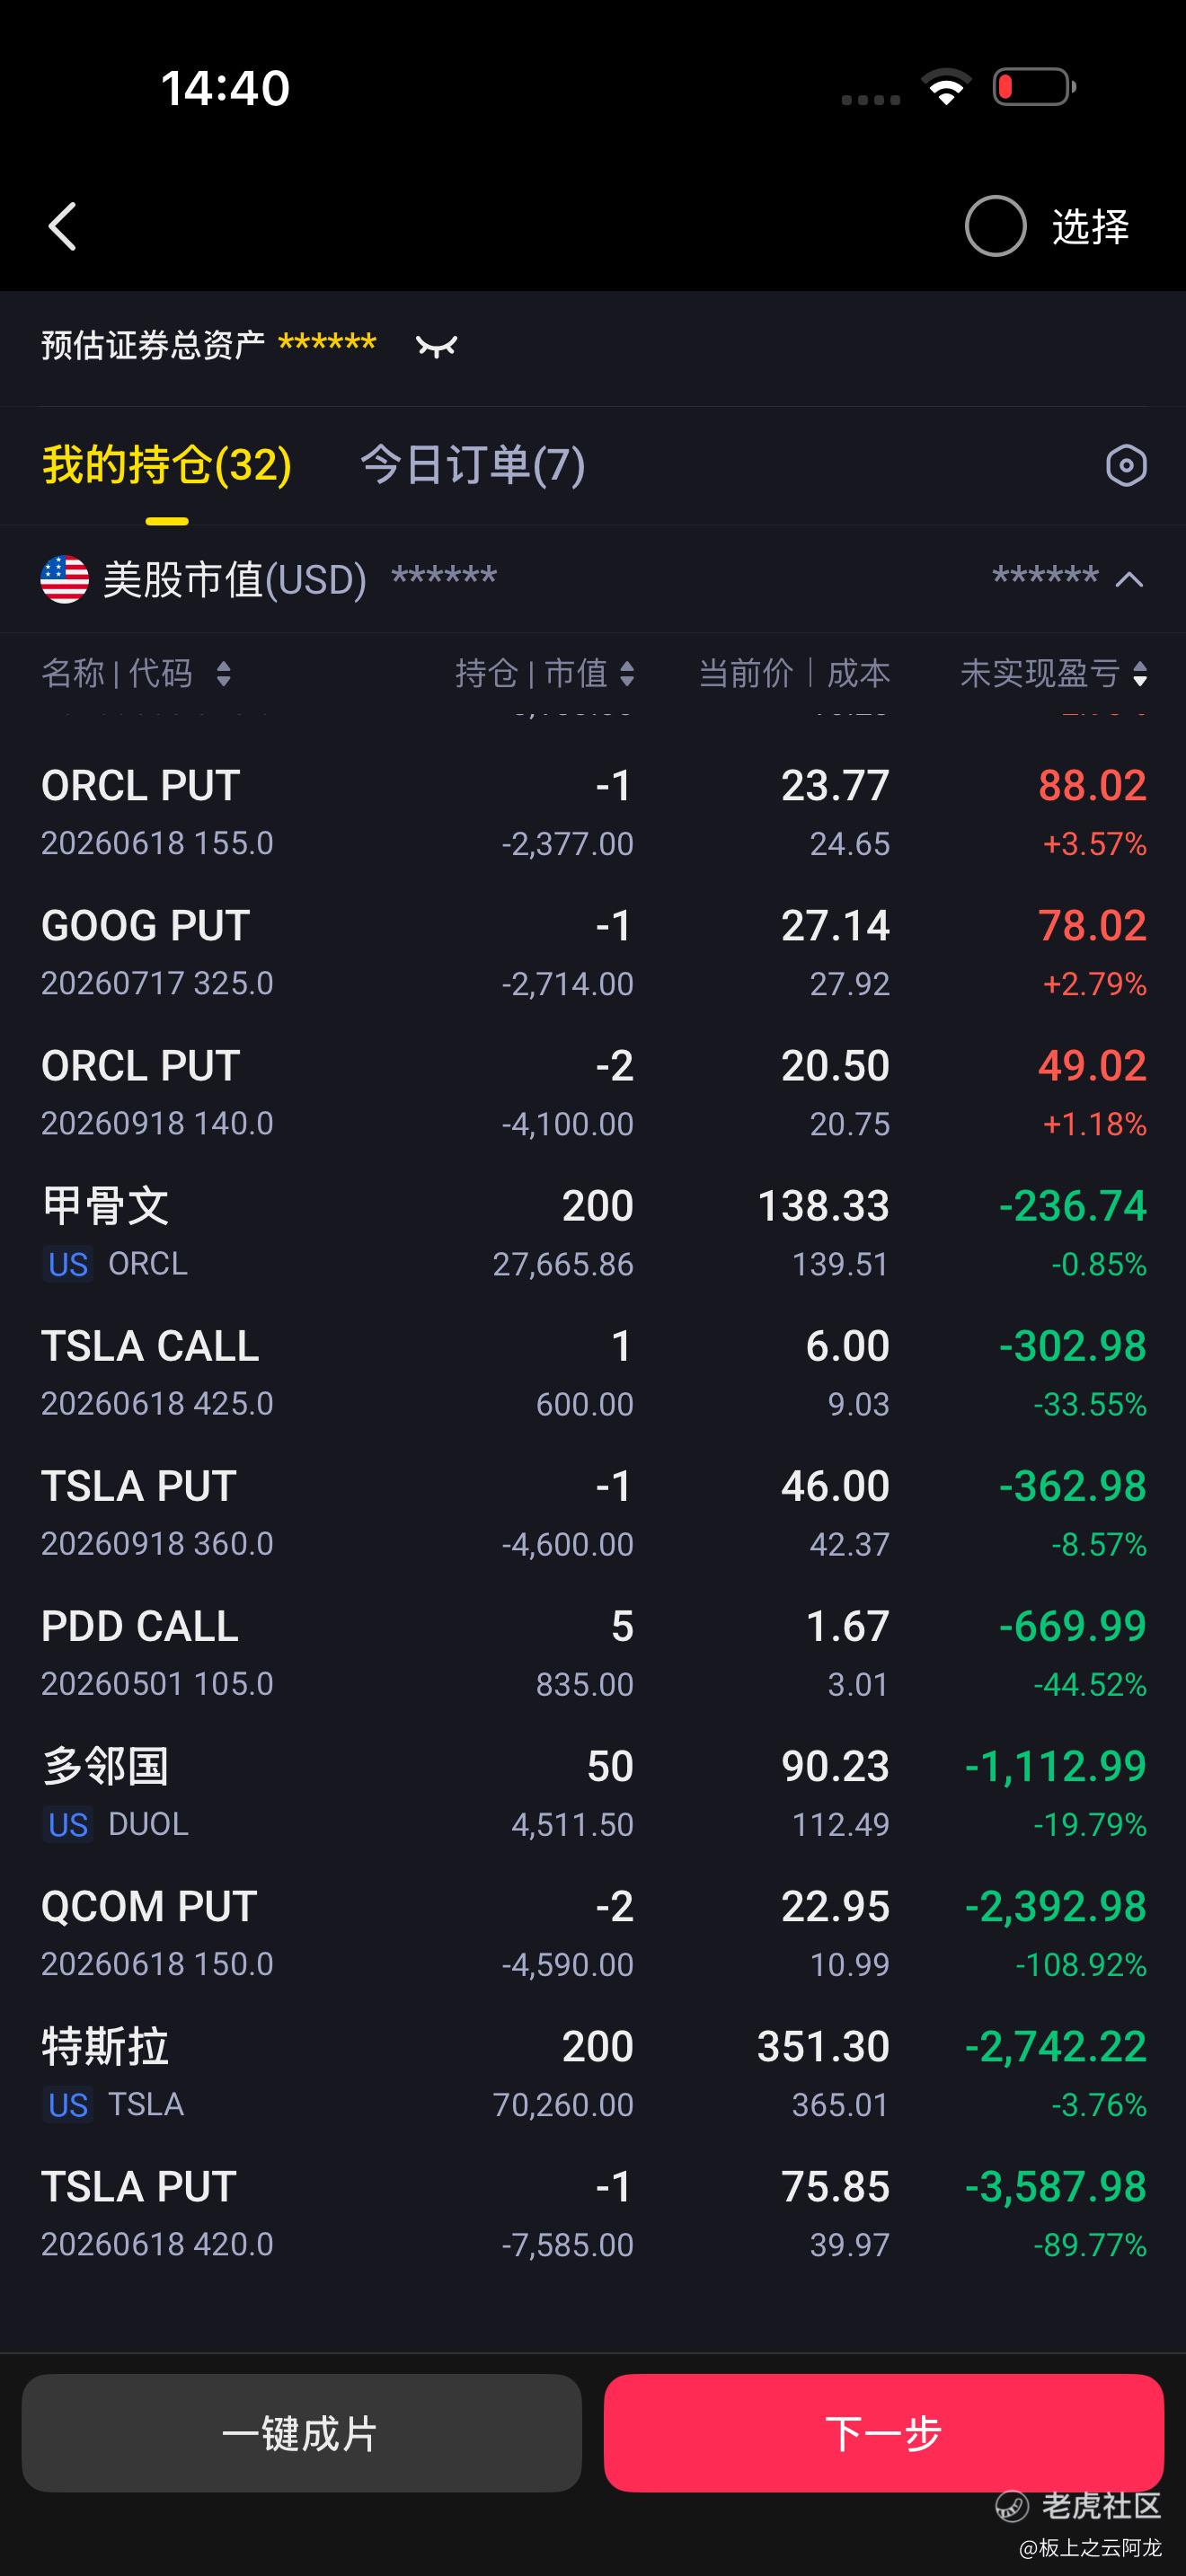This screenshot has height=2576, width=1186.
Task: Open the 甲骨文 ORCL stock row
Action: pos(593,1233)
